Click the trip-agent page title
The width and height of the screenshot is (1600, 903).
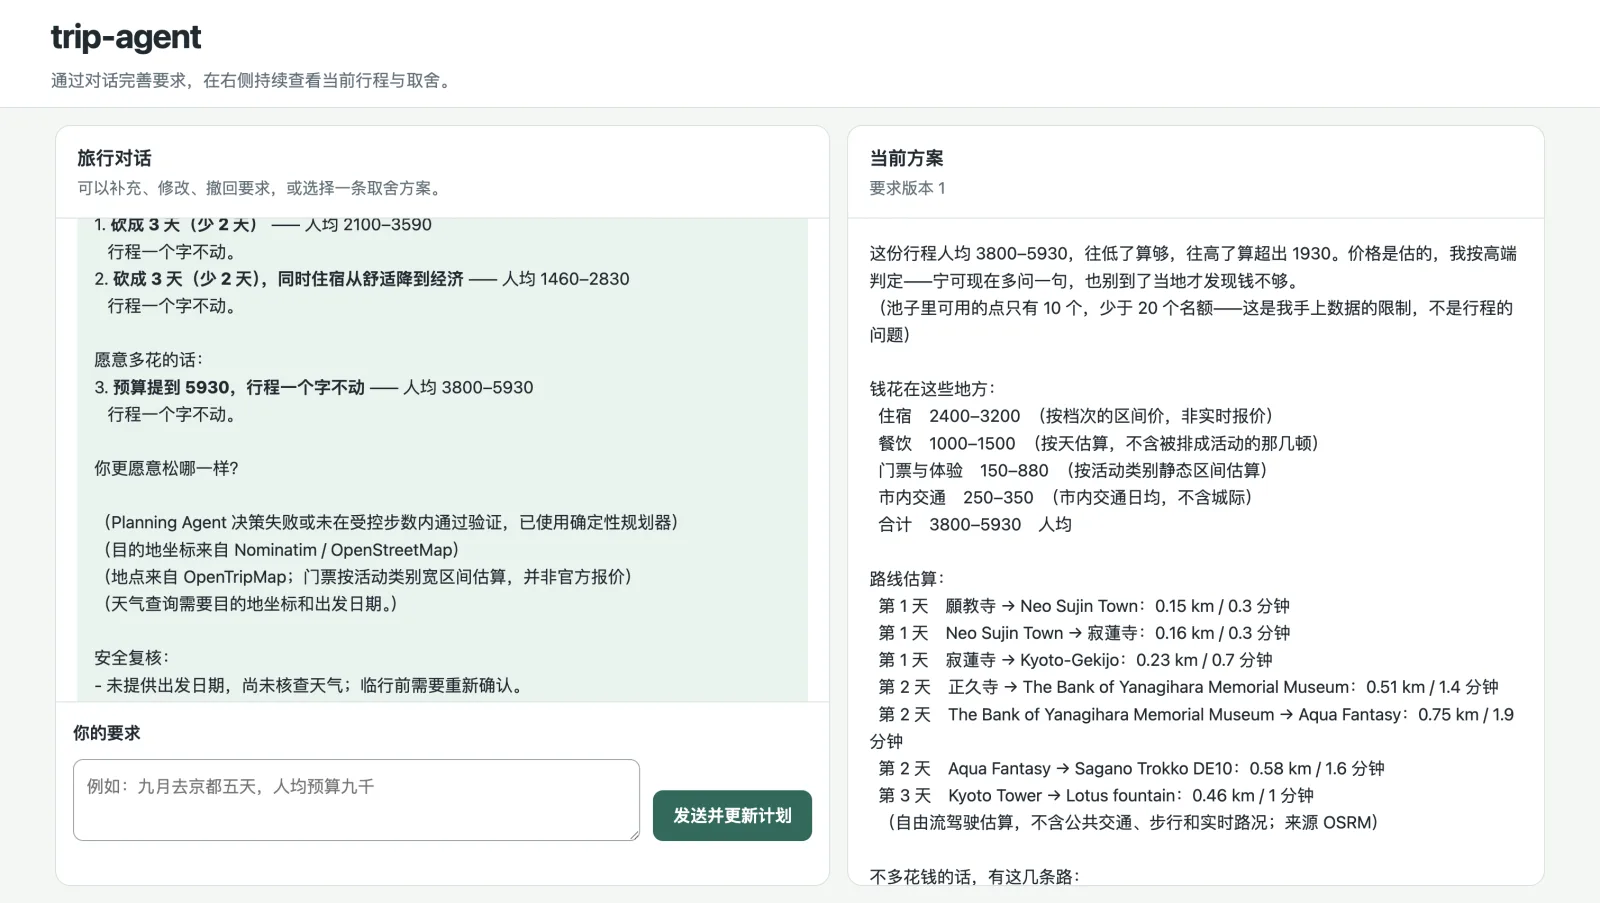126,37
